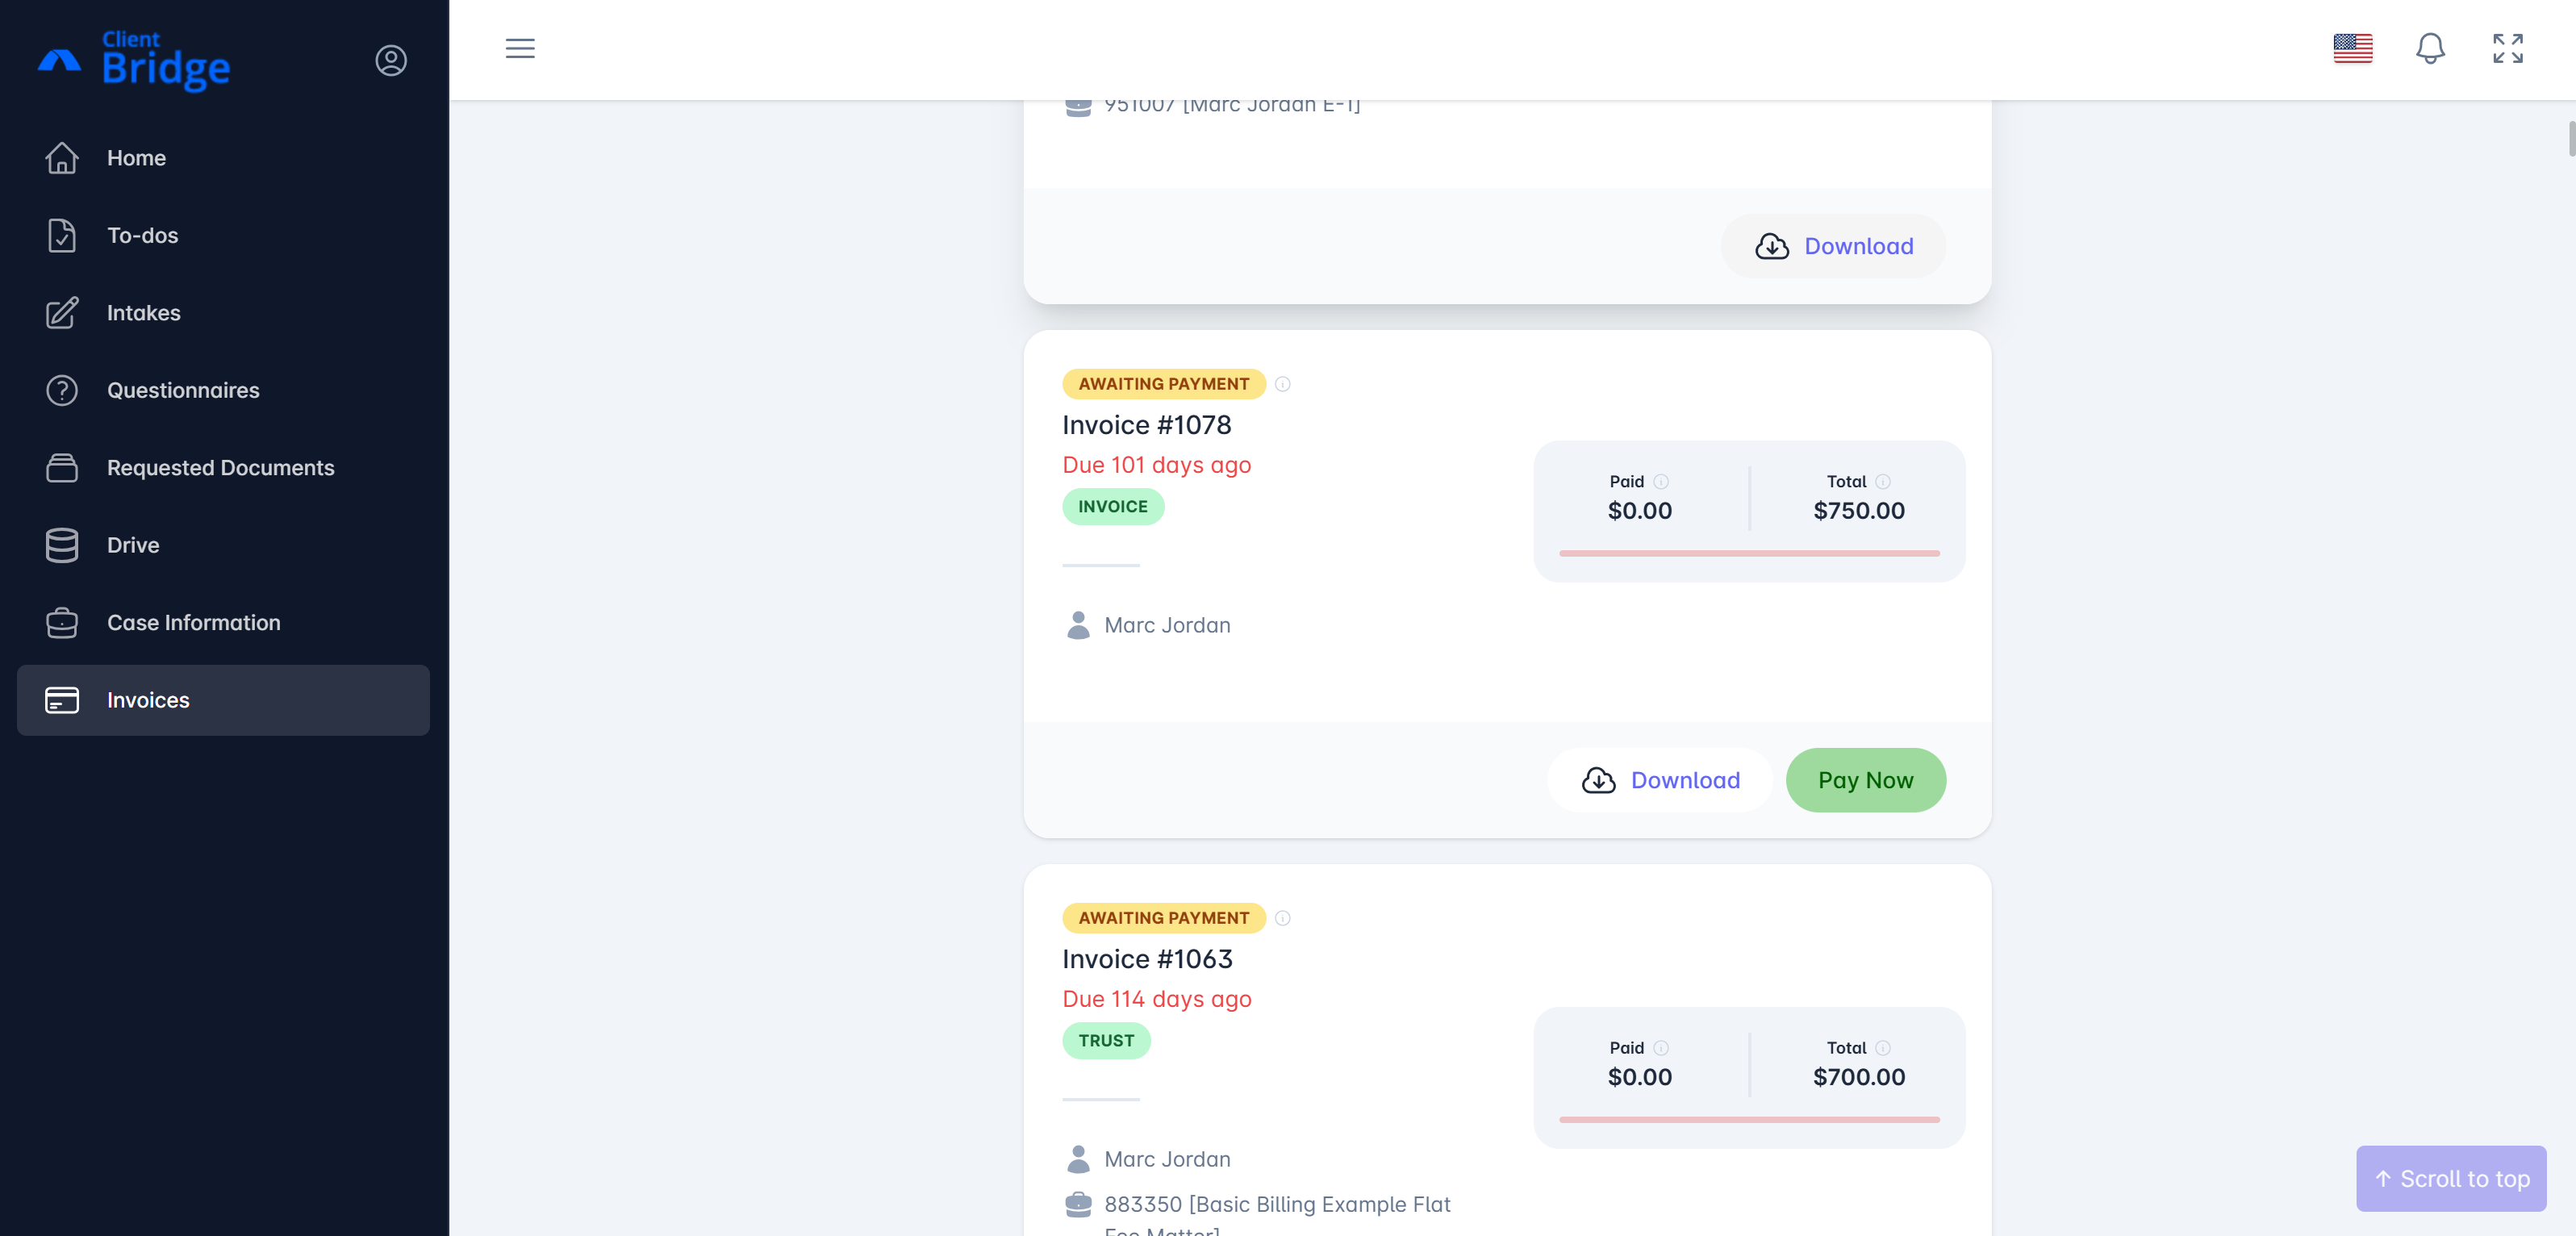Click the Scroll to top button

[x=2451, y=1179]
